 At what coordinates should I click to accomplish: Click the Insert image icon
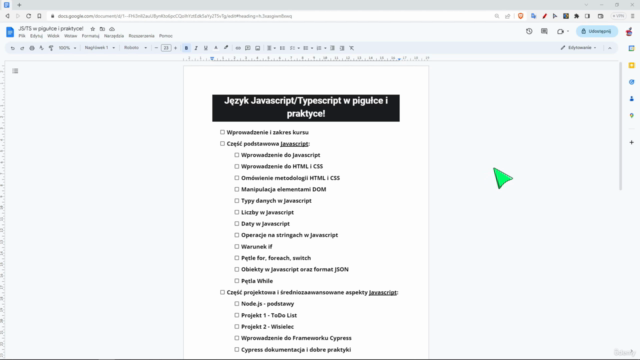click(x=258, y=48)
